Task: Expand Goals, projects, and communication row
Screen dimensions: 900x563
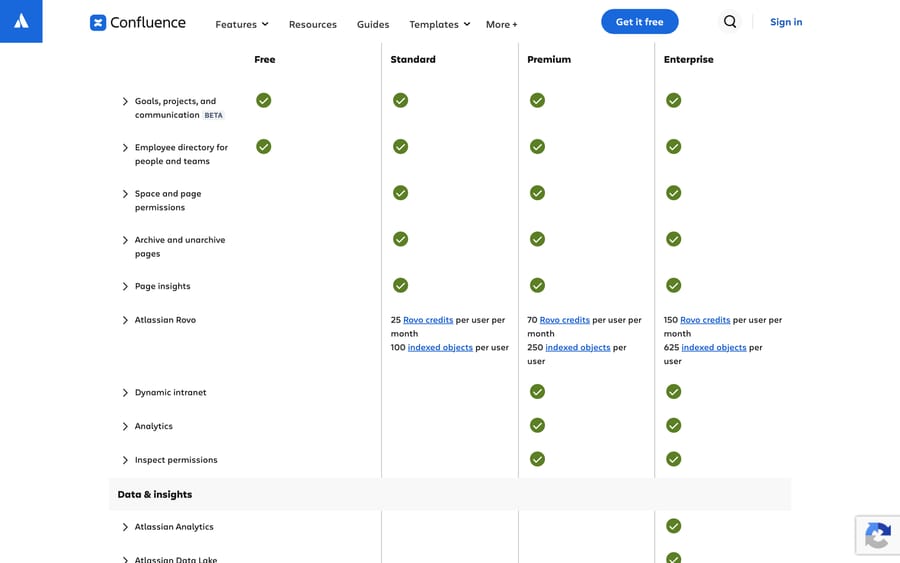Action: click(x=125, y=102)
